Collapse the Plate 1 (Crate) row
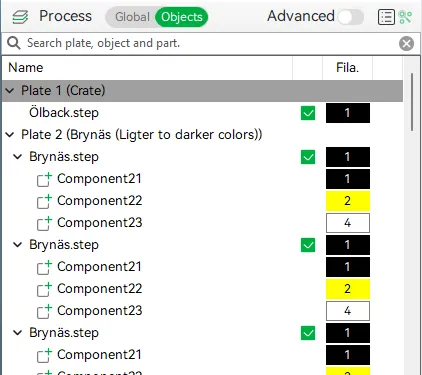The height and width of the screenshot is (375, 422). pyautogui.click(x=10, y=91)
